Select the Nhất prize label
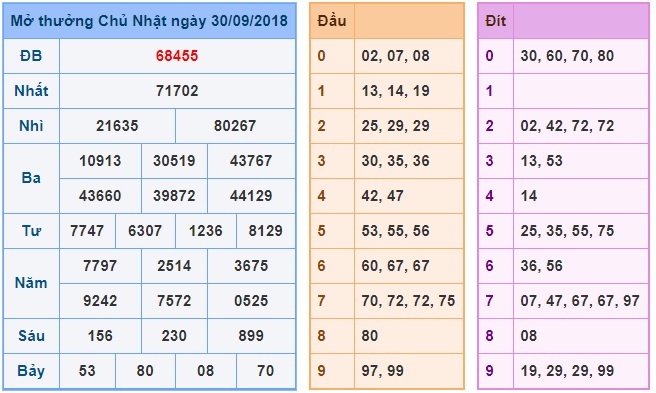656x393 pixels. (x=31, y=91)
